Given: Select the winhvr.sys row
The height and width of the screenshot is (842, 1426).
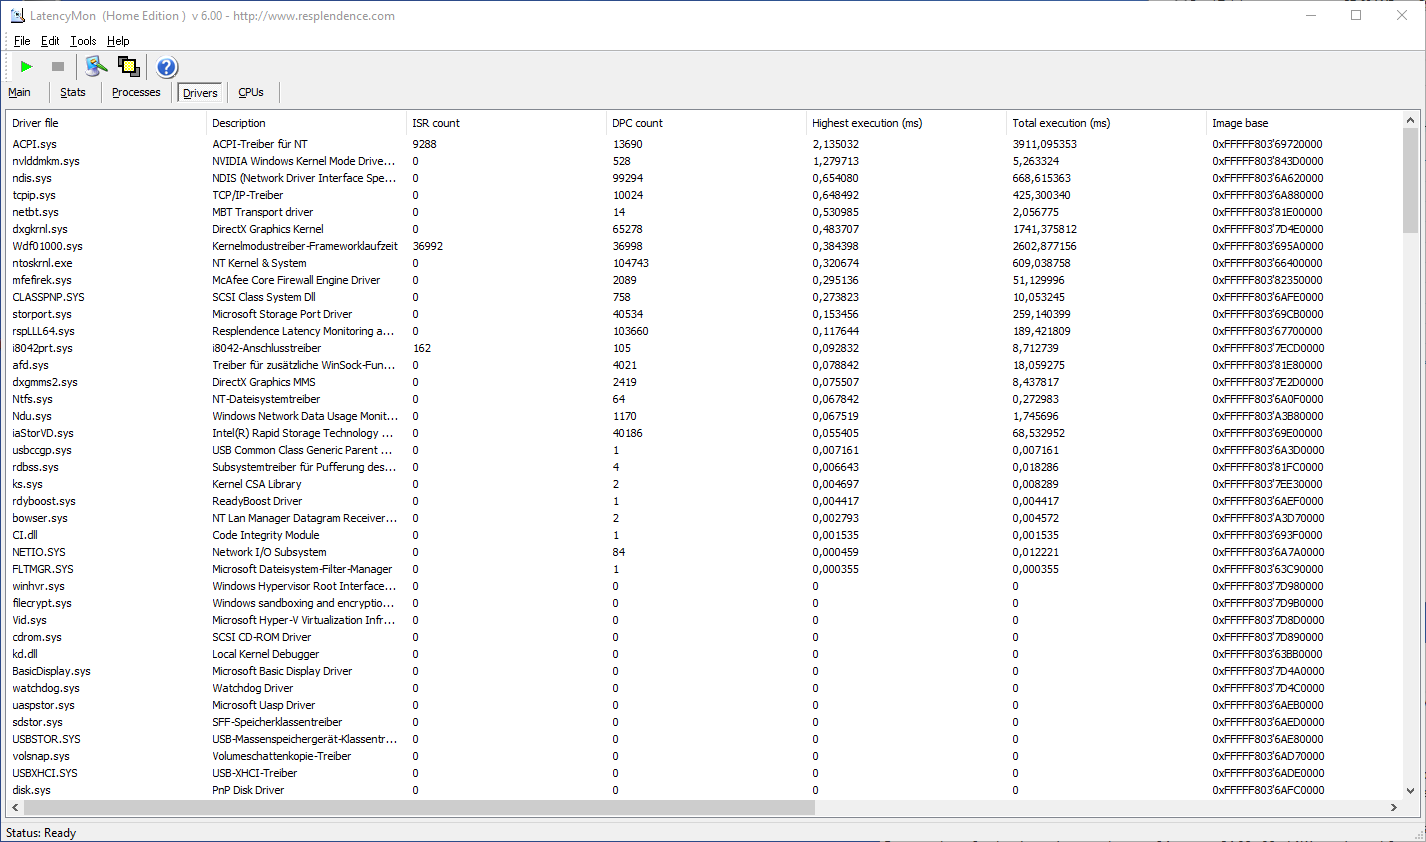Looking at the screenshot, I should (x=704, y=586).
